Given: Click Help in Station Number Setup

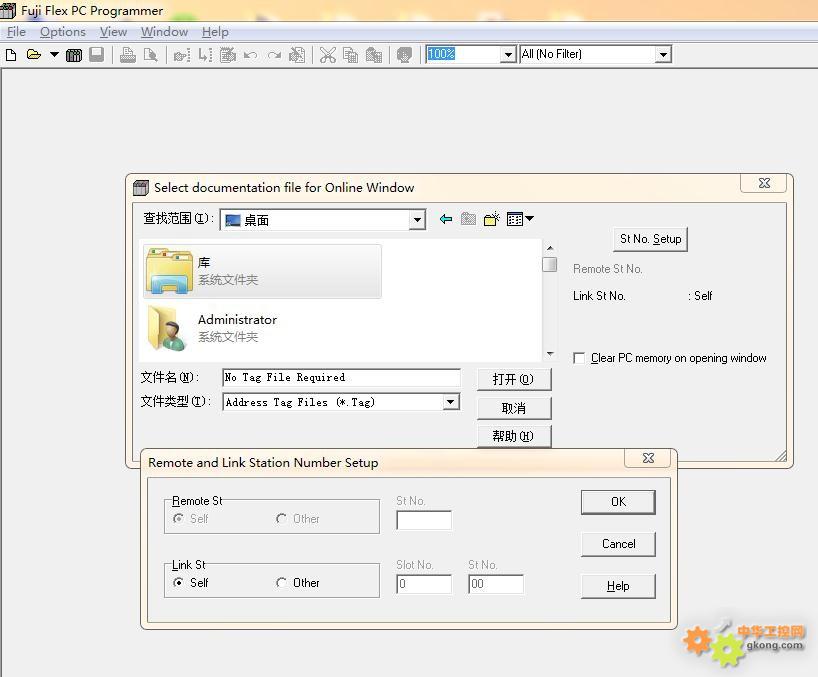Looking at the screenshot, I should pos(618,586).
